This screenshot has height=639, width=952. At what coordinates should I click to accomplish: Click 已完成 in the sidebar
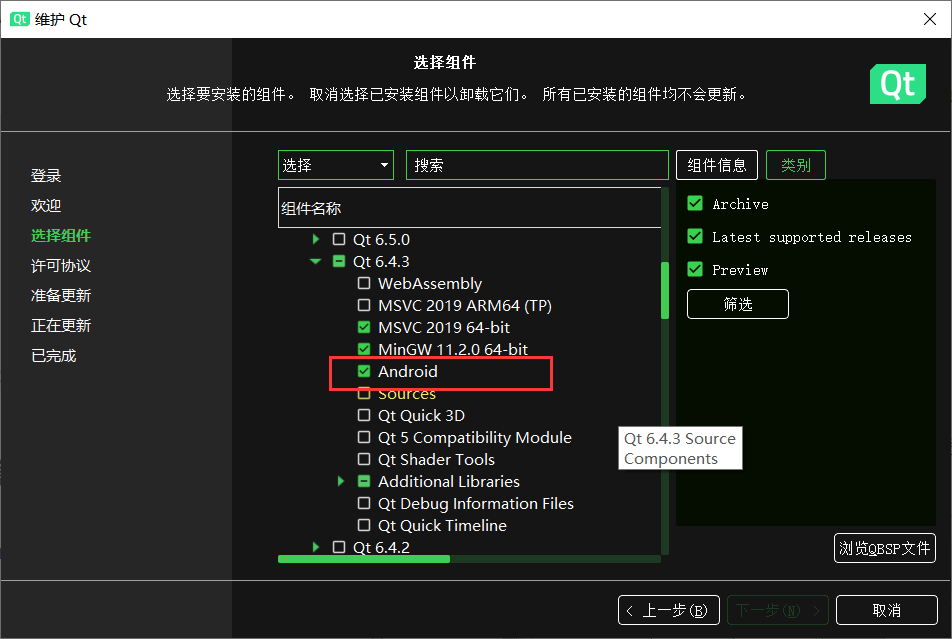(x=53, y=356)
